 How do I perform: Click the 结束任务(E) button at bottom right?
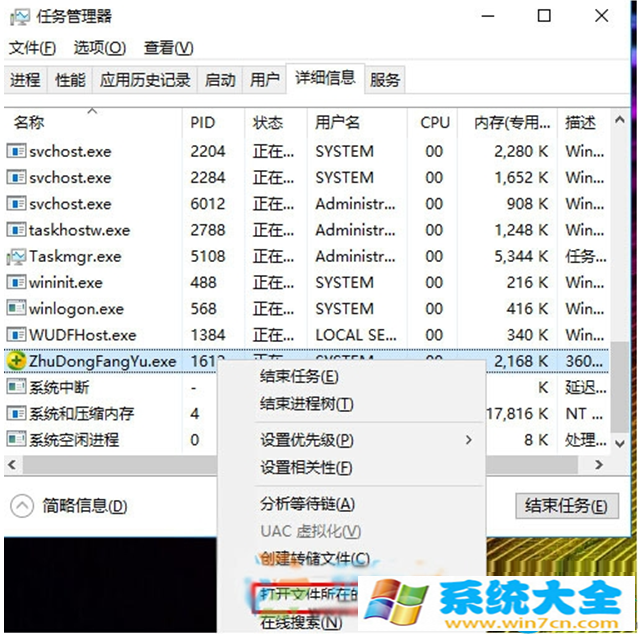(567, 506)
